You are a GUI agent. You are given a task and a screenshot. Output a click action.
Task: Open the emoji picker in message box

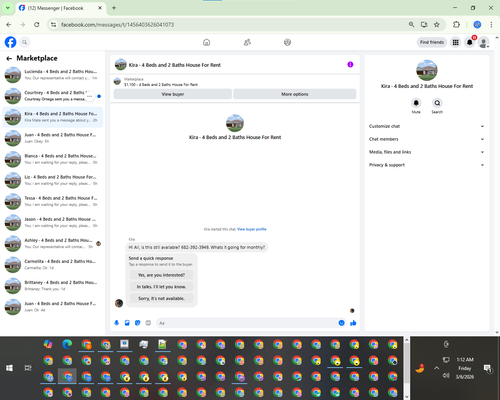click(341, 323)
